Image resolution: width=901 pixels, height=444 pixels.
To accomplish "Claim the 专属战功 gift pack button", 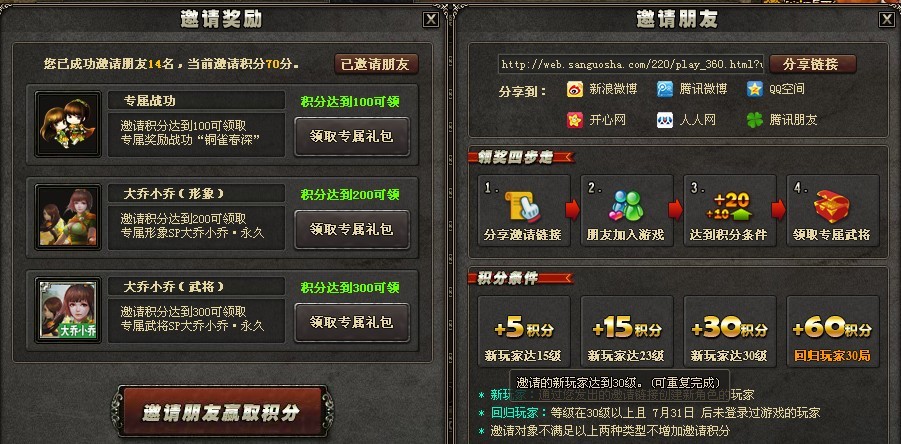I will point(352,137).
